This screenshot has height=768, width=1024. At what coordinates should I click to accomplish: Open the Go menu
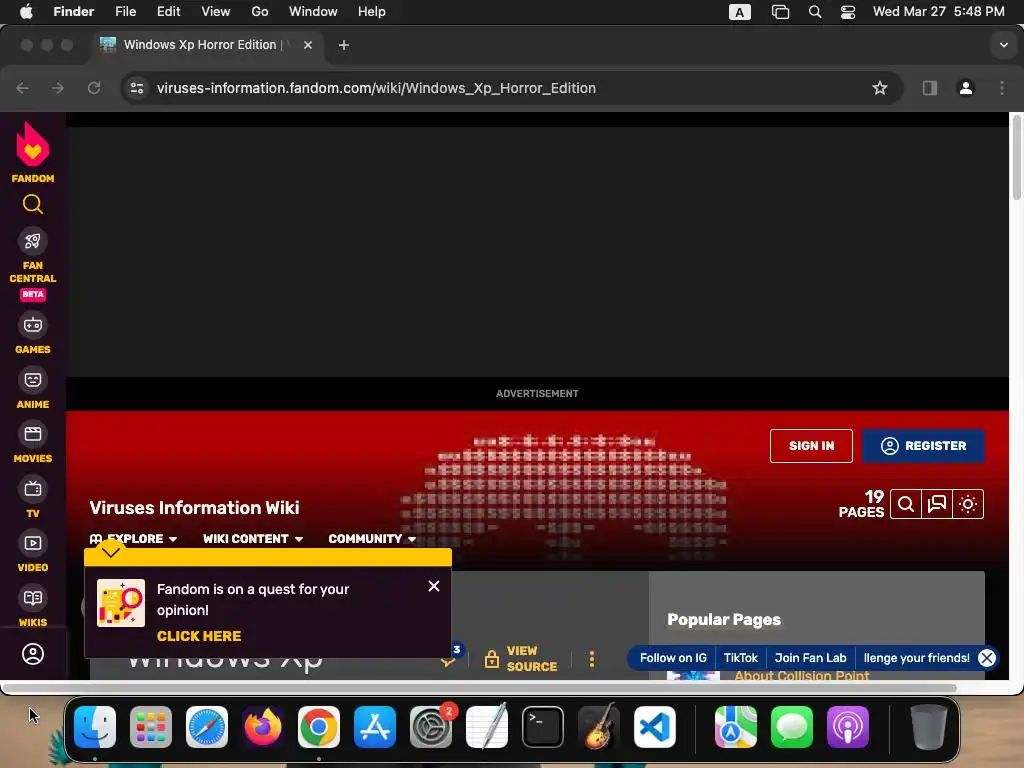tap(260, 12)
